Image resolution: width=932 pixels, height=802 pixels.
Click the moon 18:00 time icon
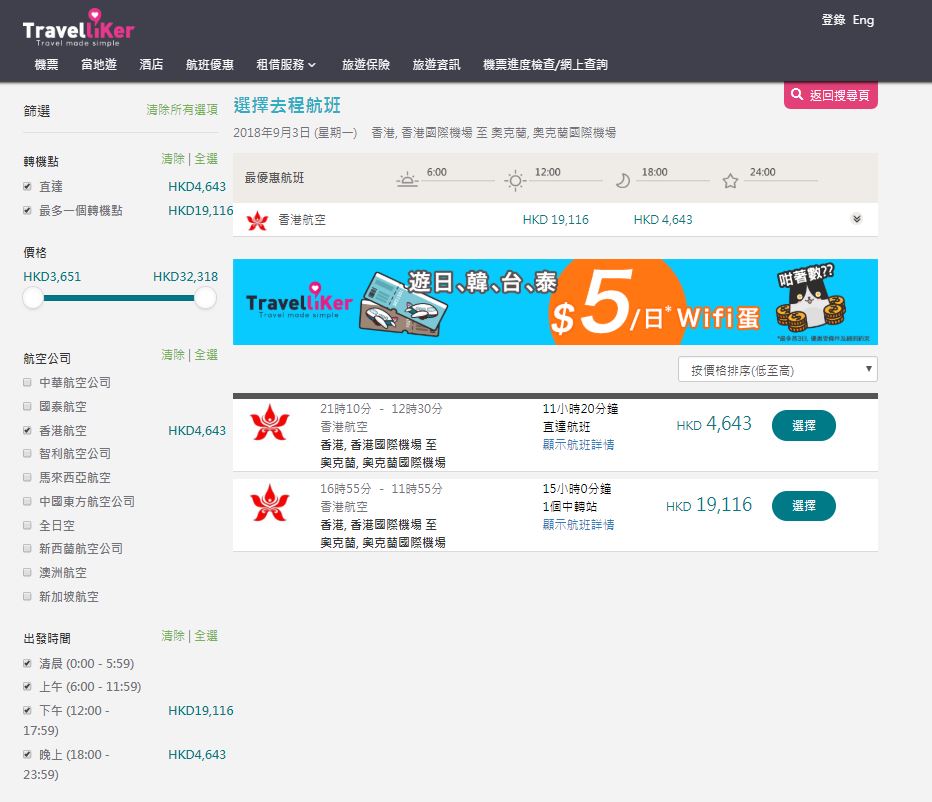[622, 180]
